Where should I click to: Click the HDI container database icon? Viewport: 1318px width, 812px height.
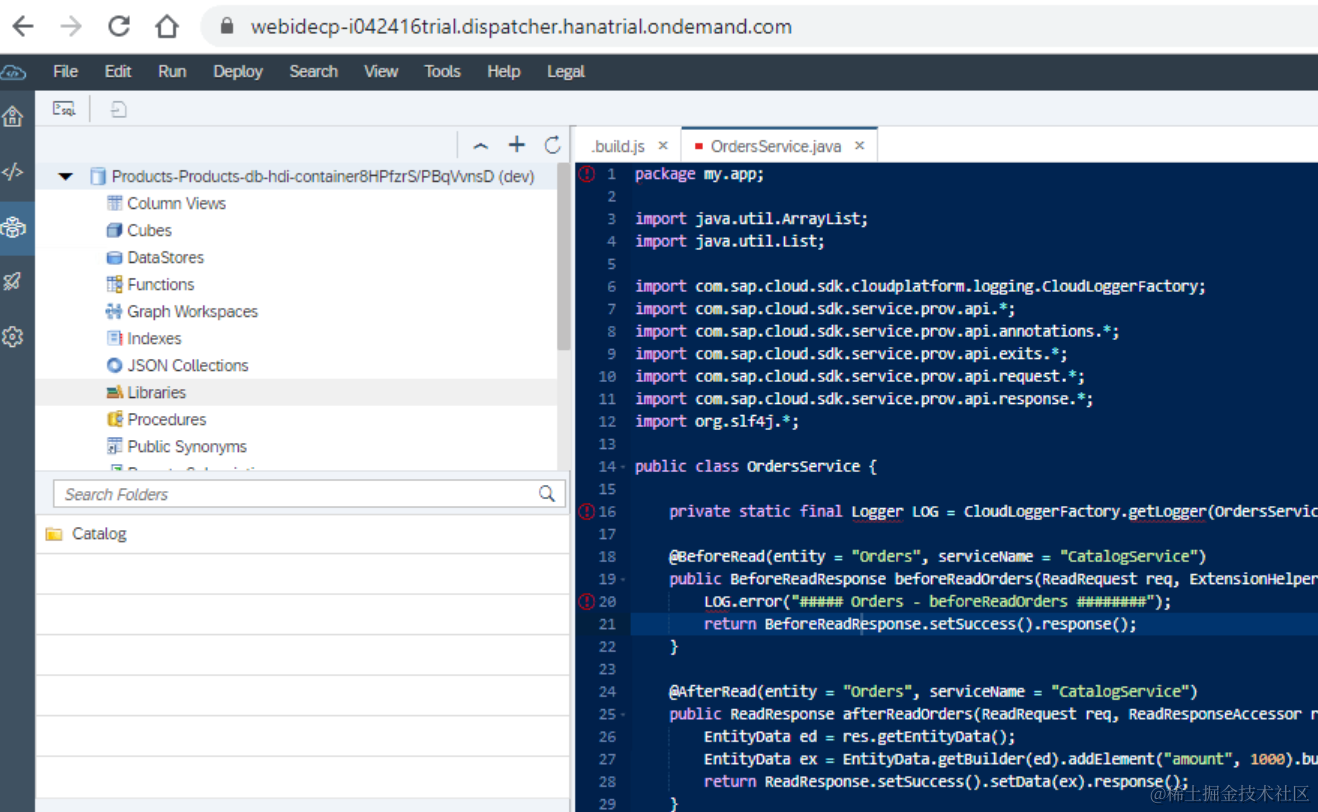98,177
